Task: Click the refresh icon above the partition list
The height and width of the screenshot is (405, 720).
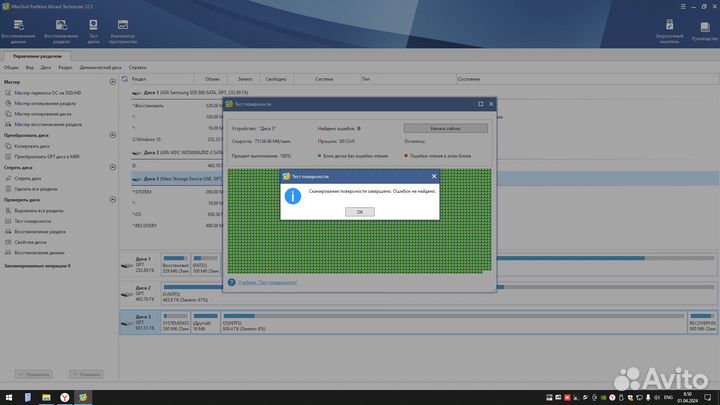Action: [124, 79]
